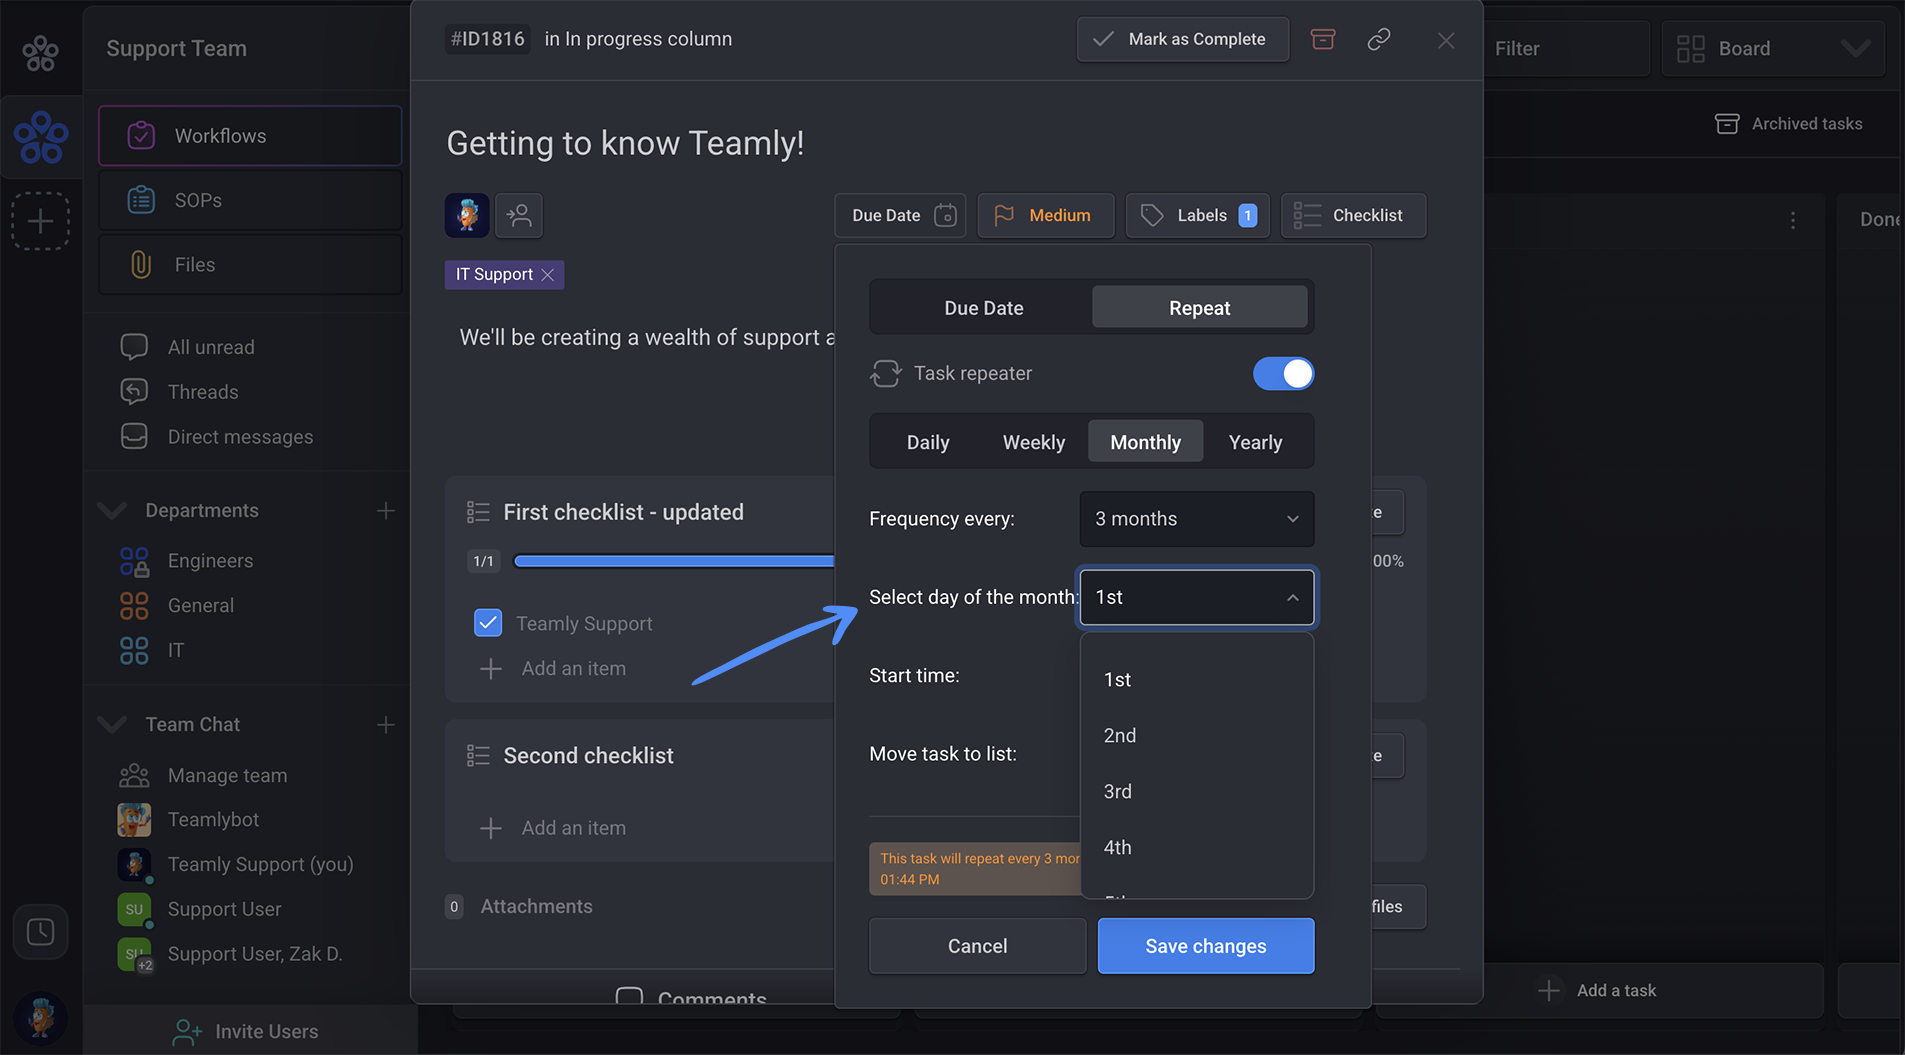Add an item to First checklist

[553, 669]
